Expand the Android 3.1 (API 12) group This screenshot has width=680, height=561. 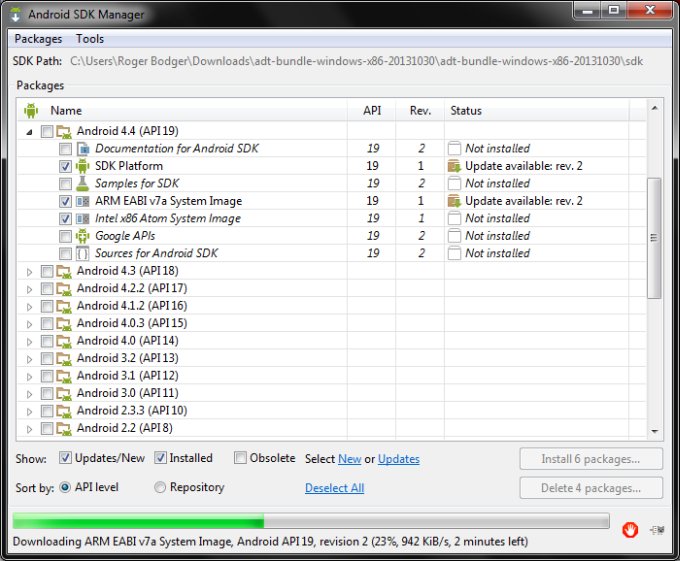pos(29,377)
